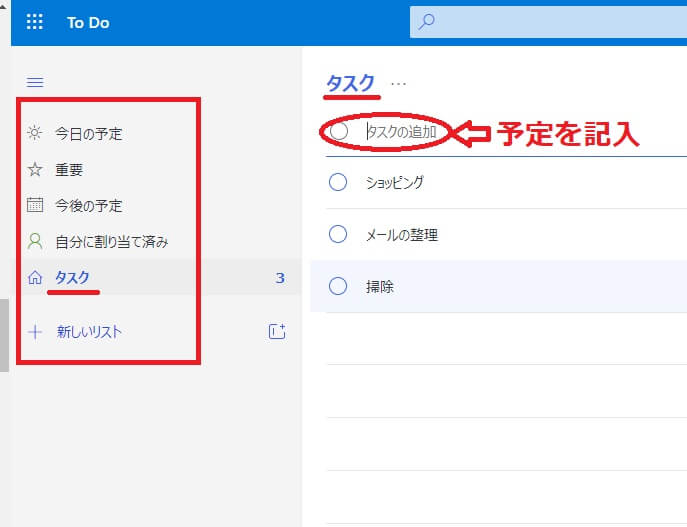Click the home icon beside タスク
The width and height of the screenshot is (687, 527).
pos(35,277)
